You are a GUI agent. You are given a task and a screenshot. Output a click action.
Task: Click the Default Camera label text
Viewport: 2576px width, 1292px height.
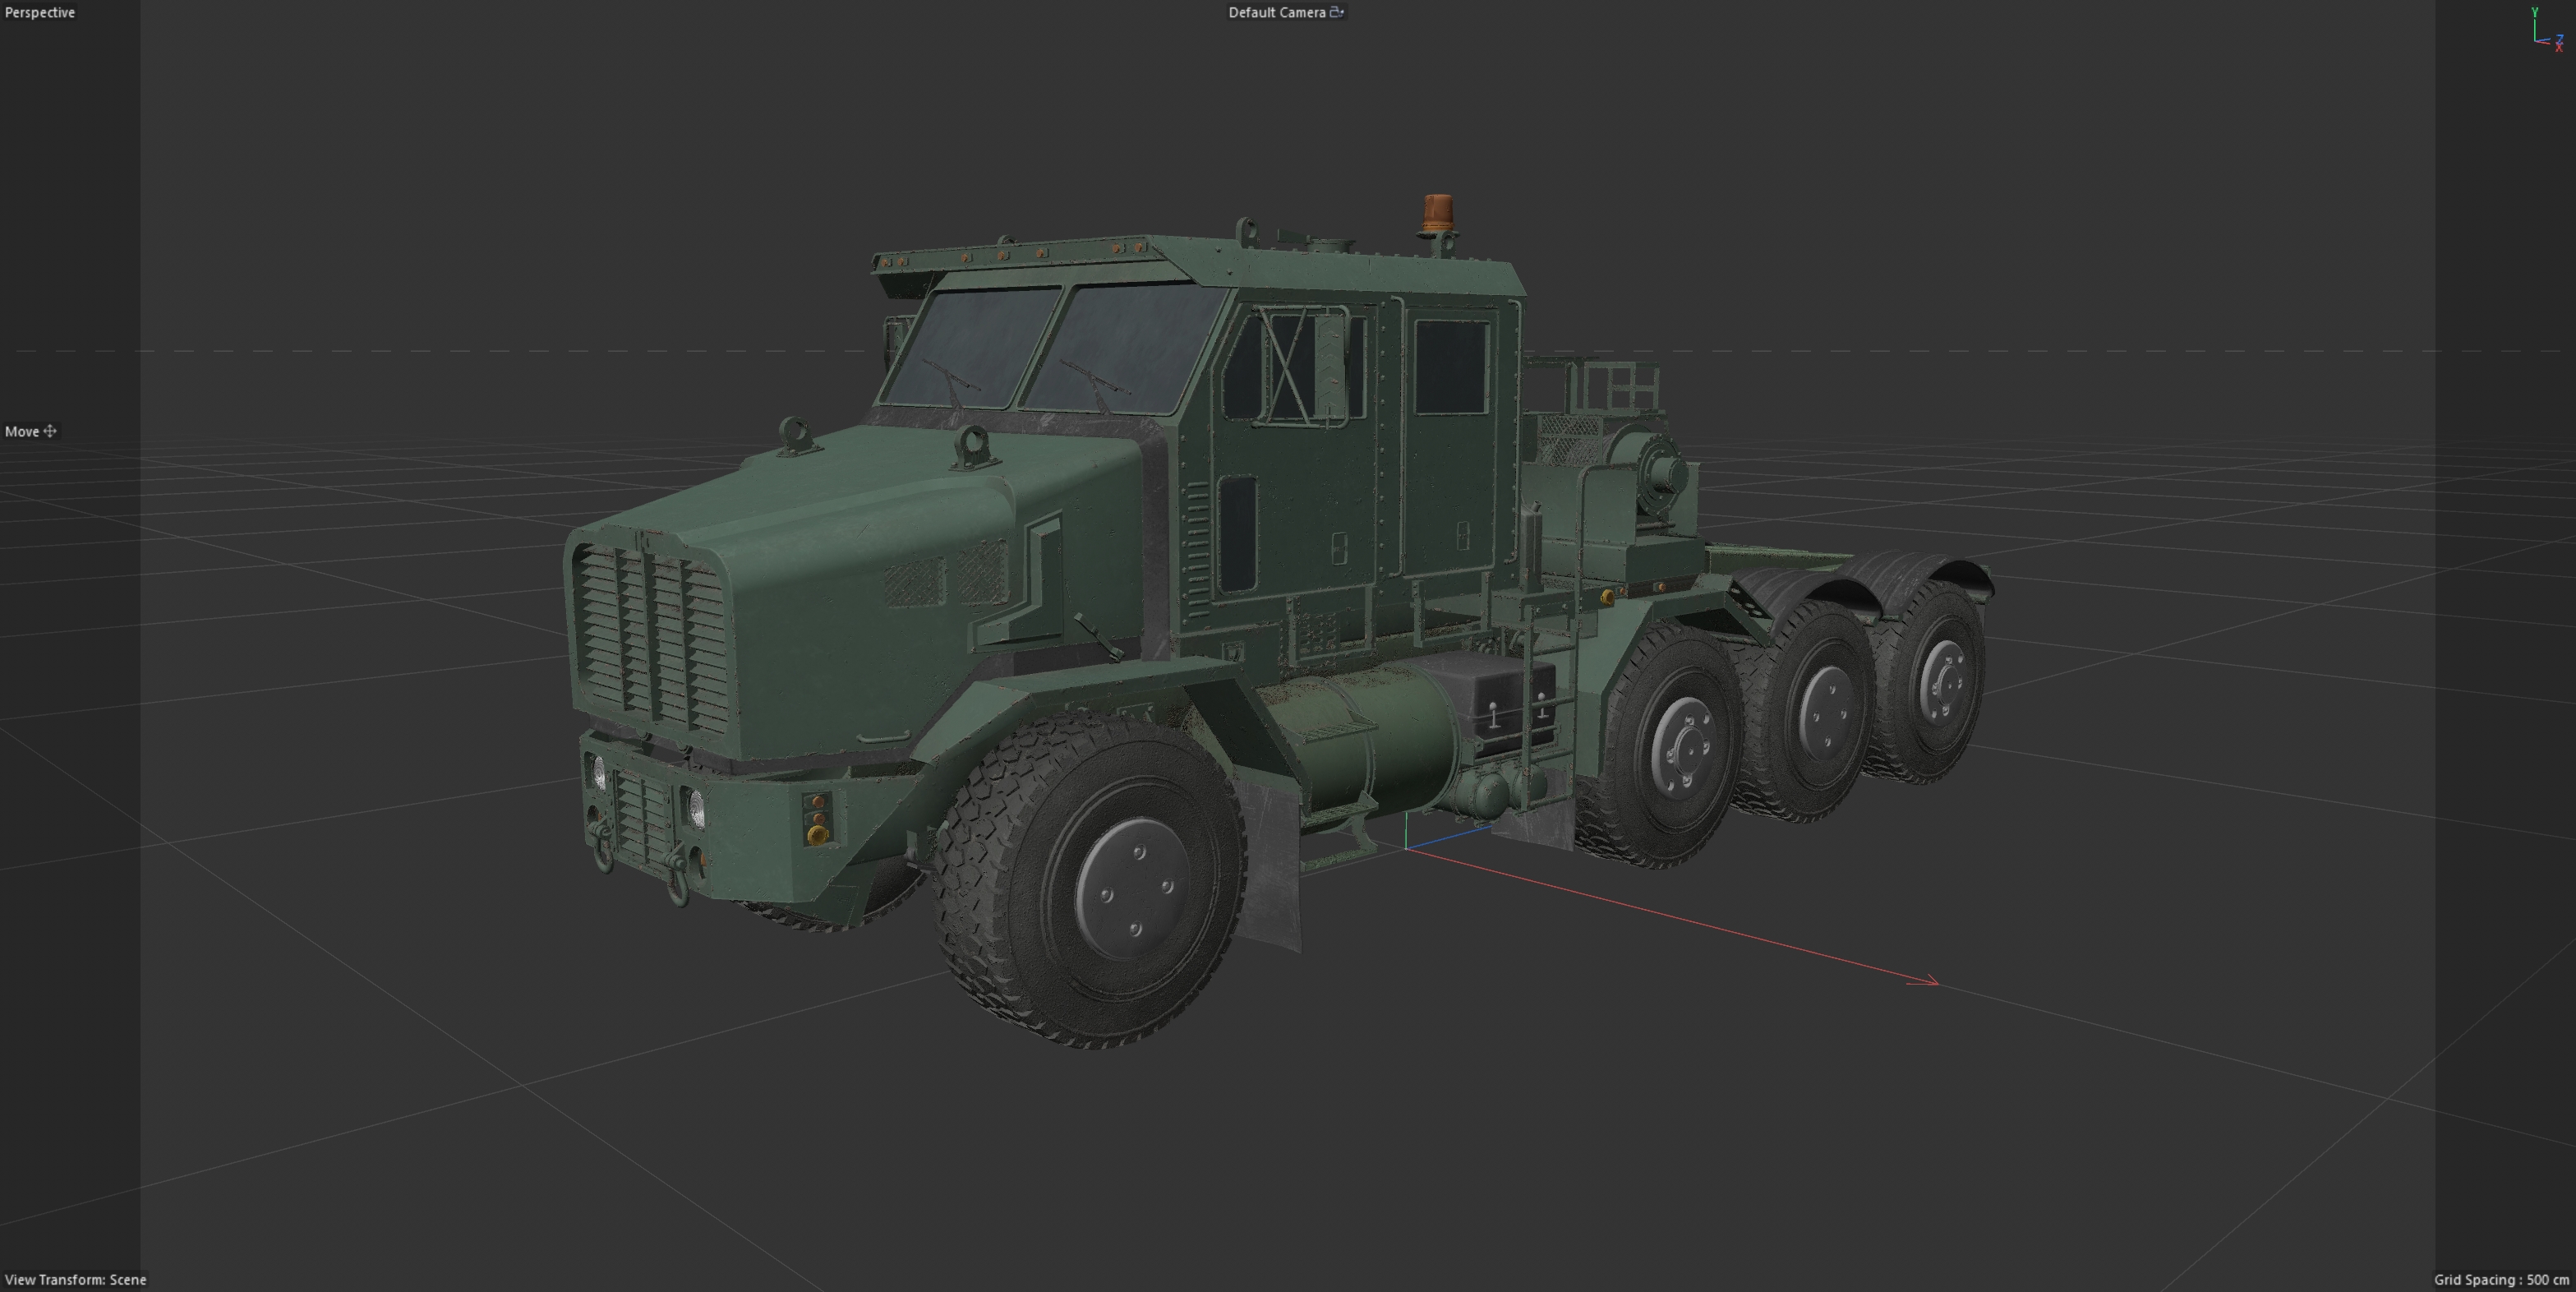pyautogui.click(x=1276, y=12)
